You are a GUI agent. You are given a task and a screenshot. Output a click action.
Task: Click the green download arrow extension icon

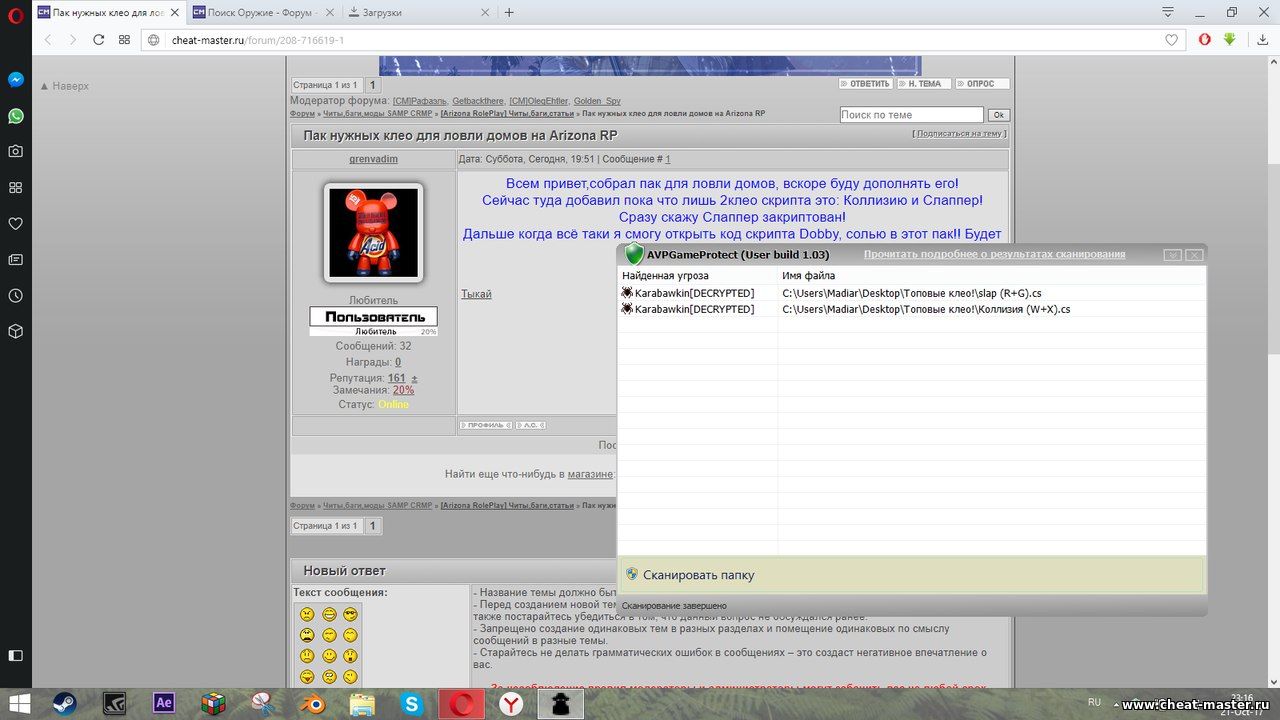pyautogui.click(x=1230, y=40)
